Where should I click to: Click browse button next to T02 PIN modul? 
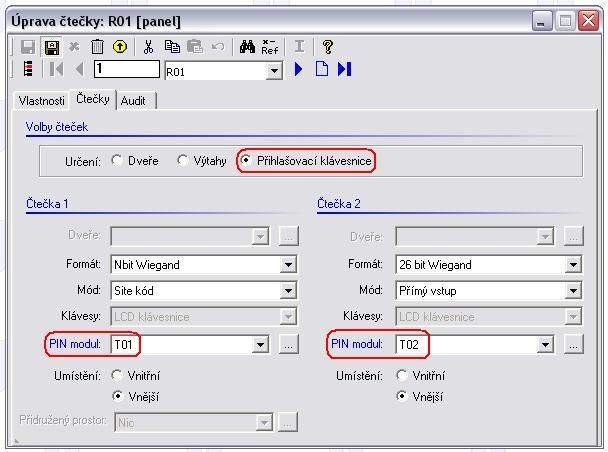tap(573, 345)
